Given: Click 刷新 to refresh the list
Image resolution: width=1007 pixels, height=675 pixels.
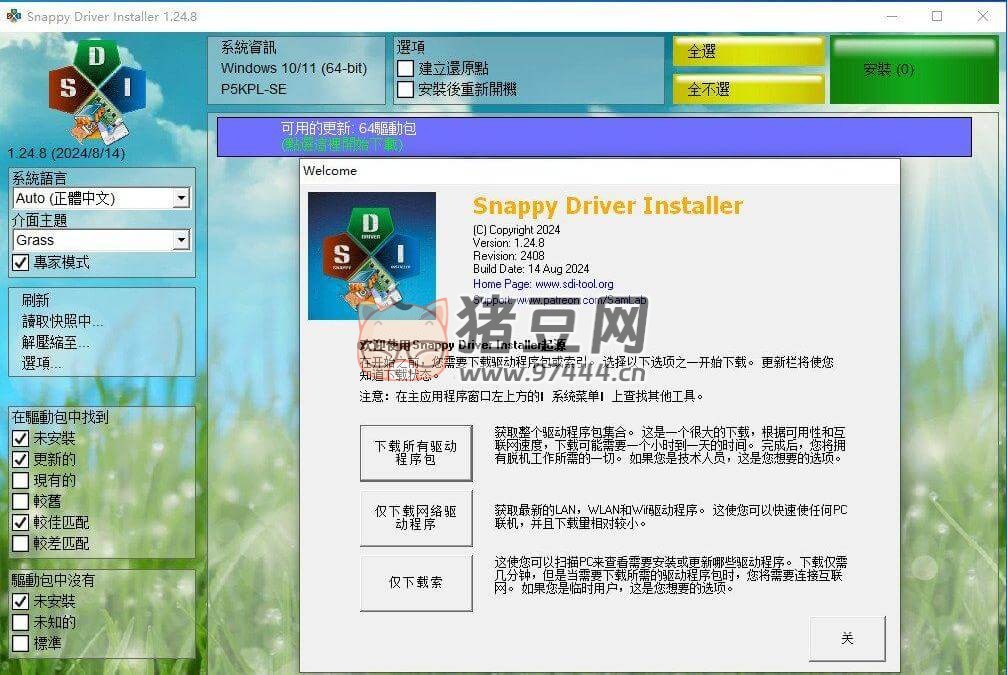Looking at the screenshot, I should tap(36, 300).
